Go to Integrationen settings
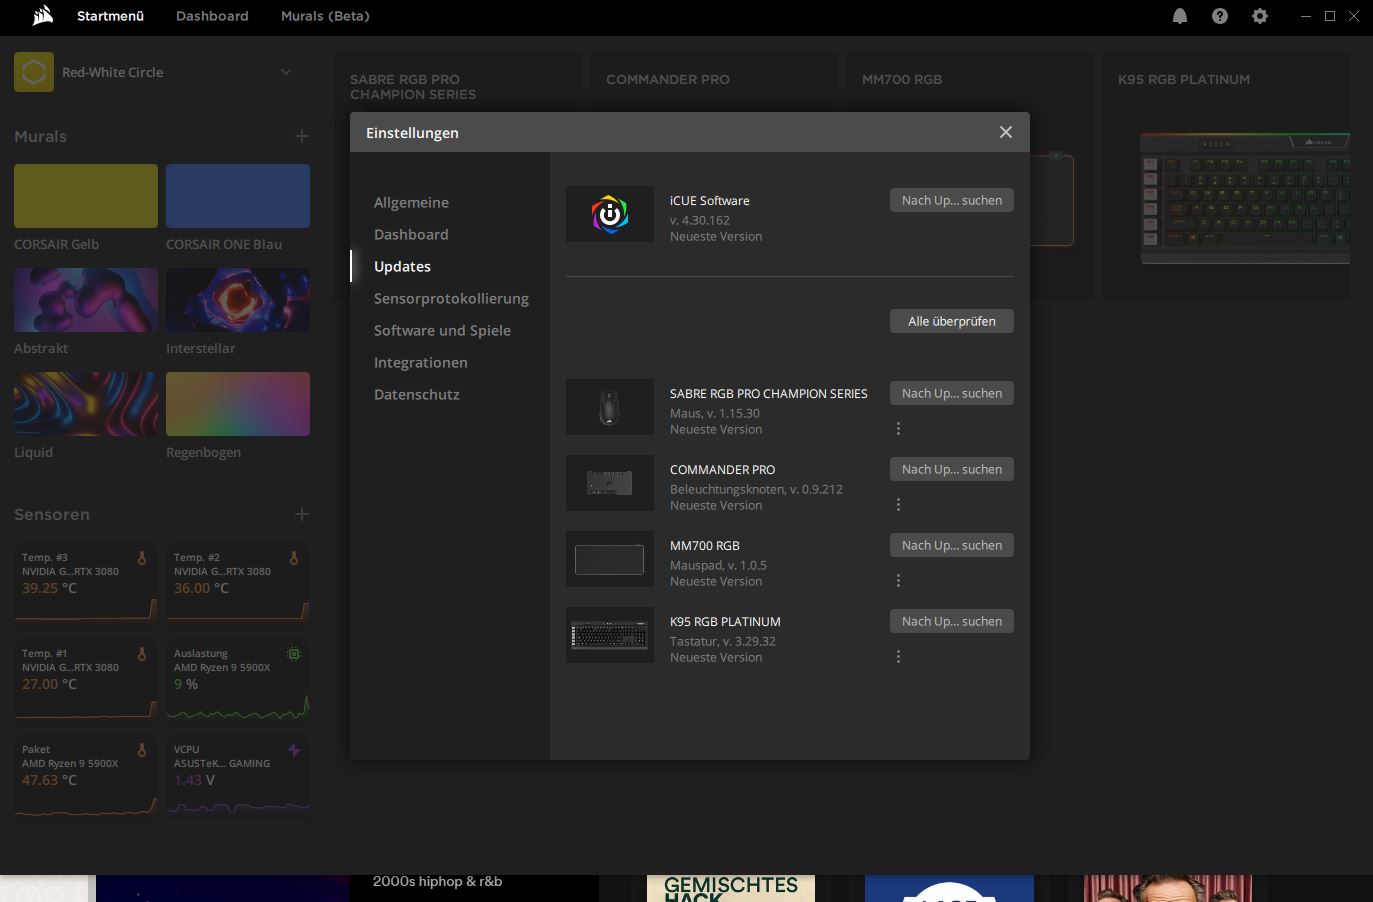 (x=421, y=362)
